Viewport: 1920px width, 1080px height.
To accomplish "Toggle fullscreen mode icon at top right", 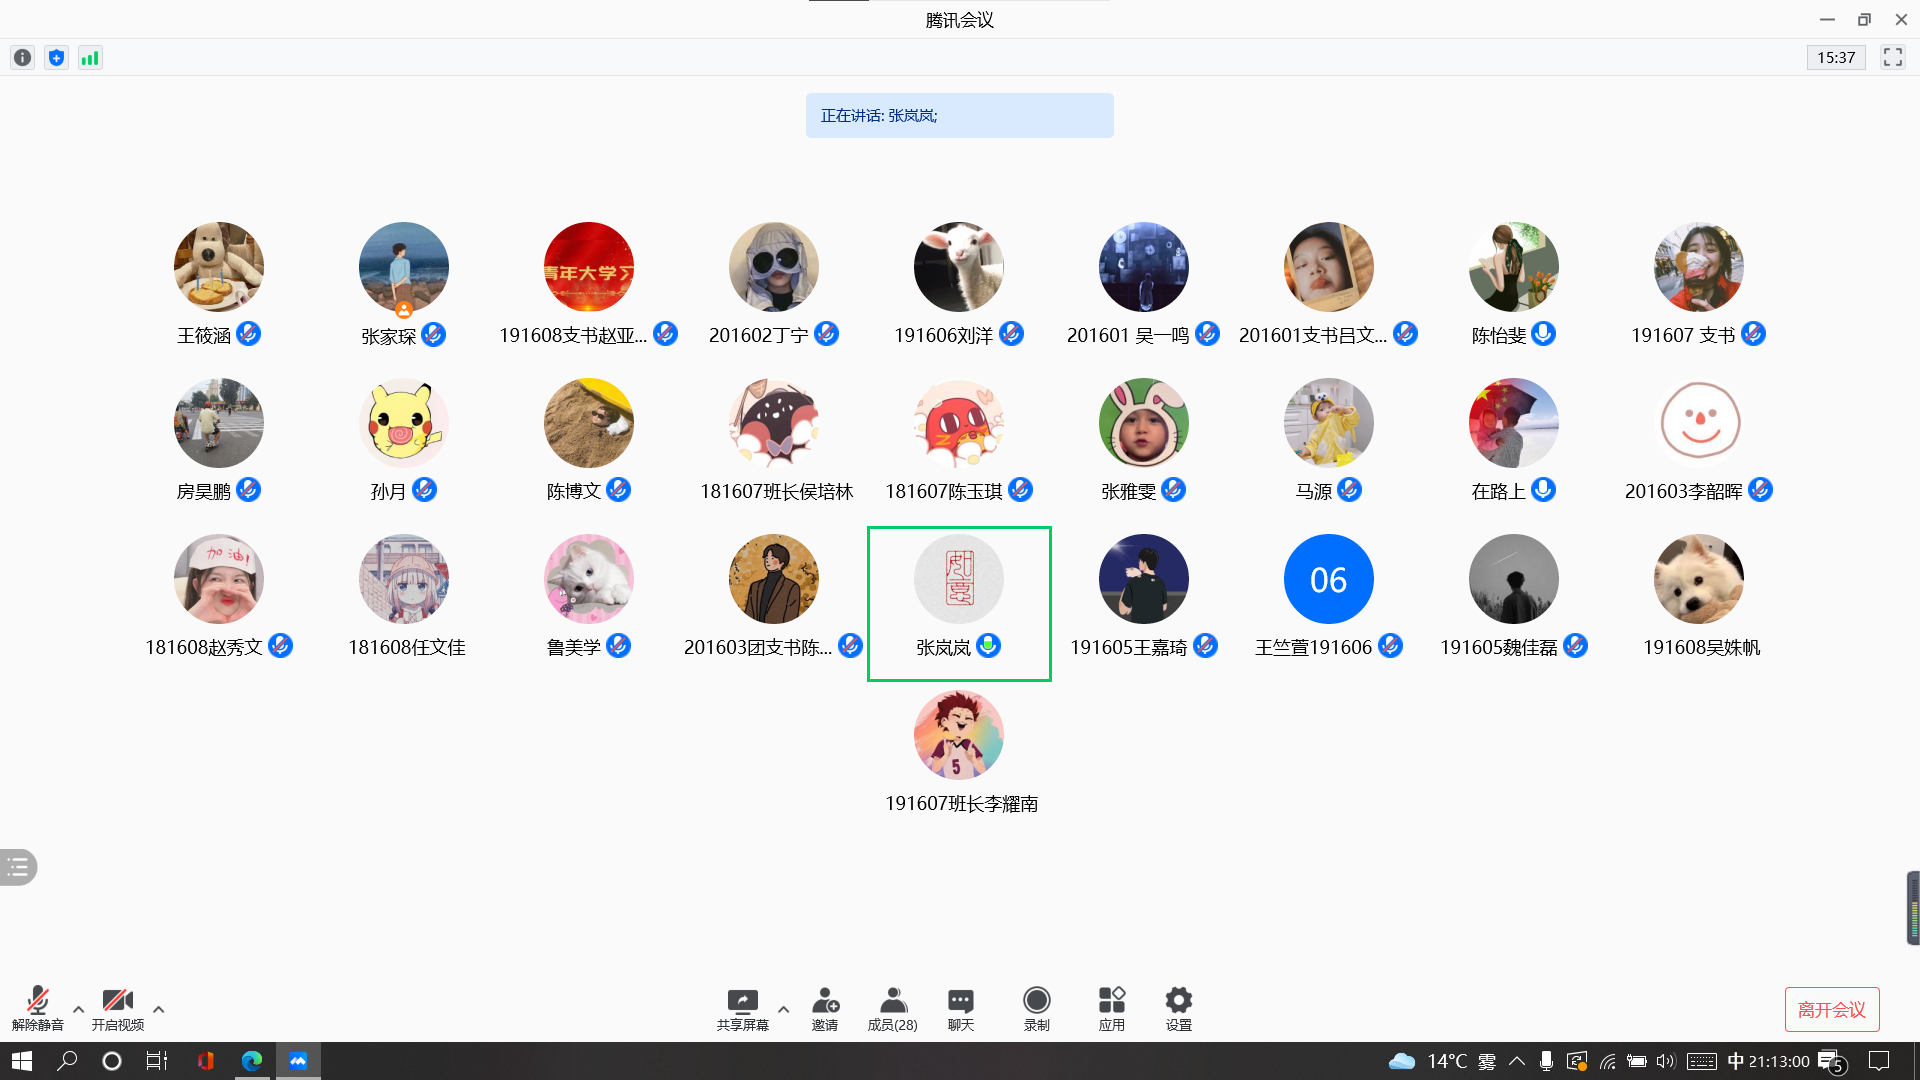I will click(1892, 58).
